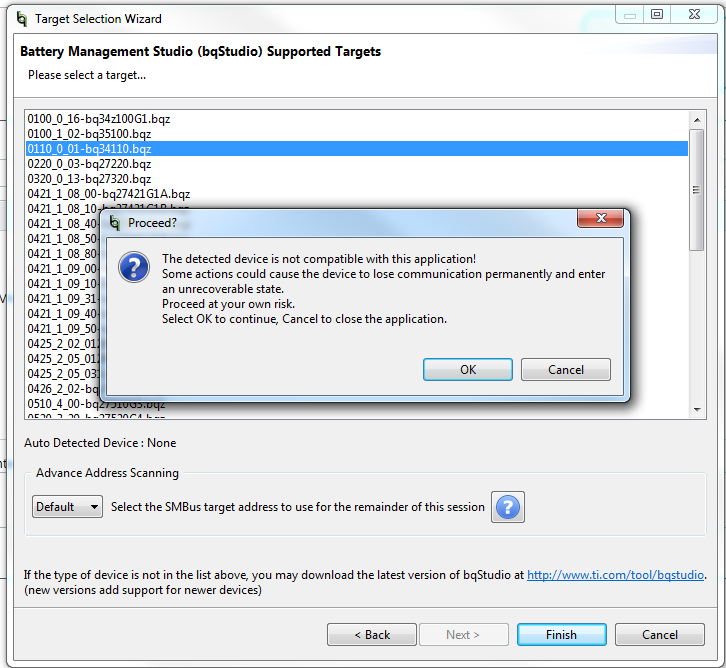The width and height of the screenshot is (726, 668).
Task: Select the 0425_2_02_01 target row
Action: point(63,343)
